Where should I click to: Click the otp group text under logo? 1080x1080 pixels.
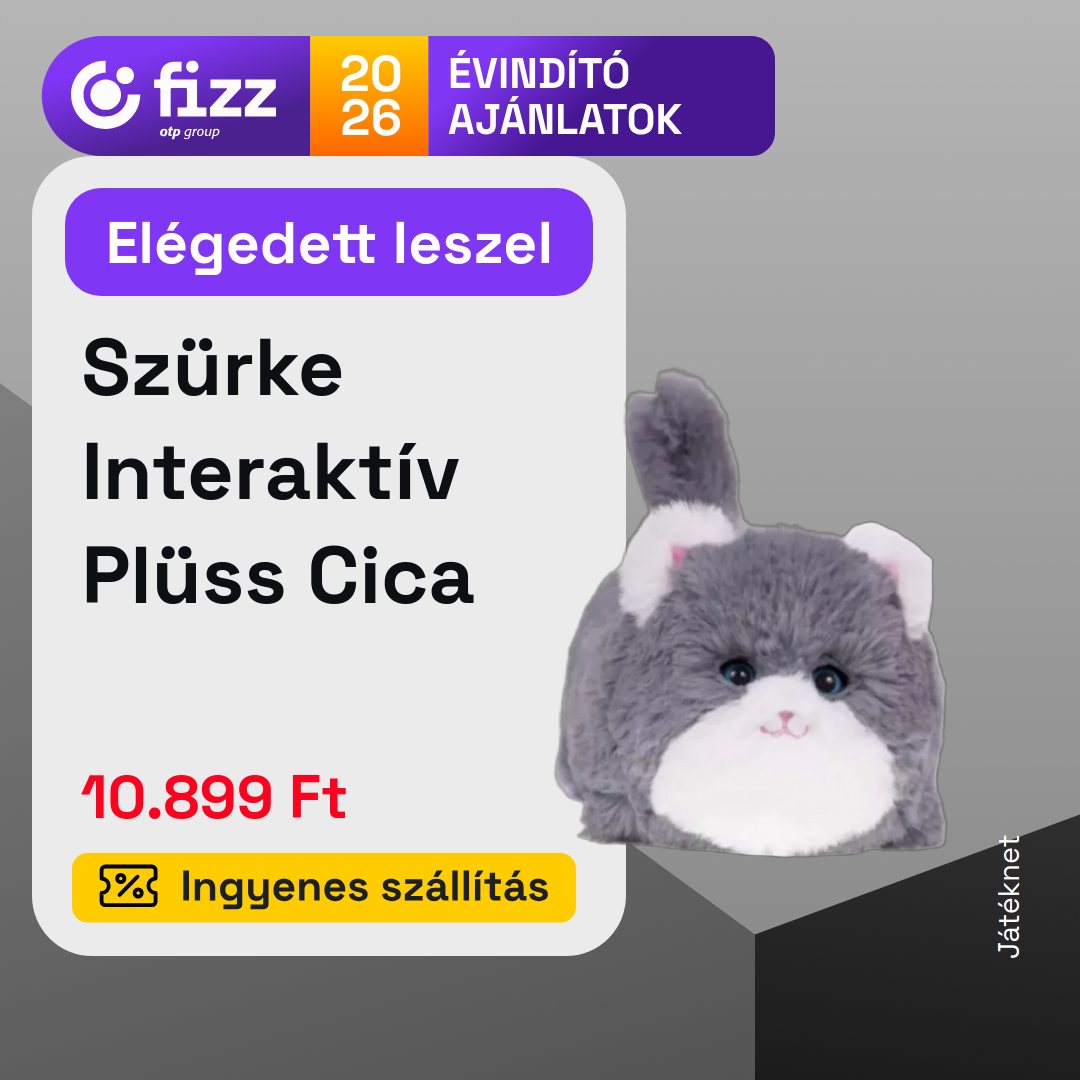pyautogui.click(x=189, y=132)
